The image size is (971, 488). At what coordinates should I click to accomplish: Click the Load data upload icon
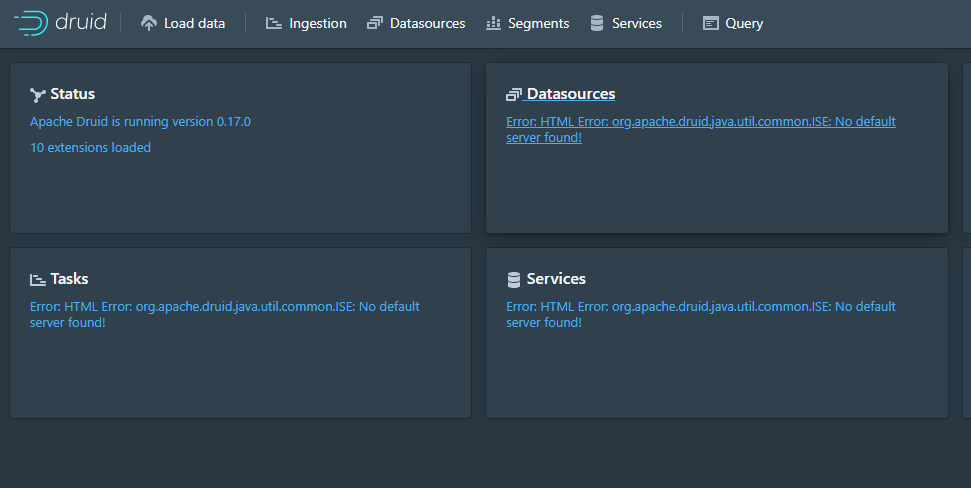click(149, 23)
